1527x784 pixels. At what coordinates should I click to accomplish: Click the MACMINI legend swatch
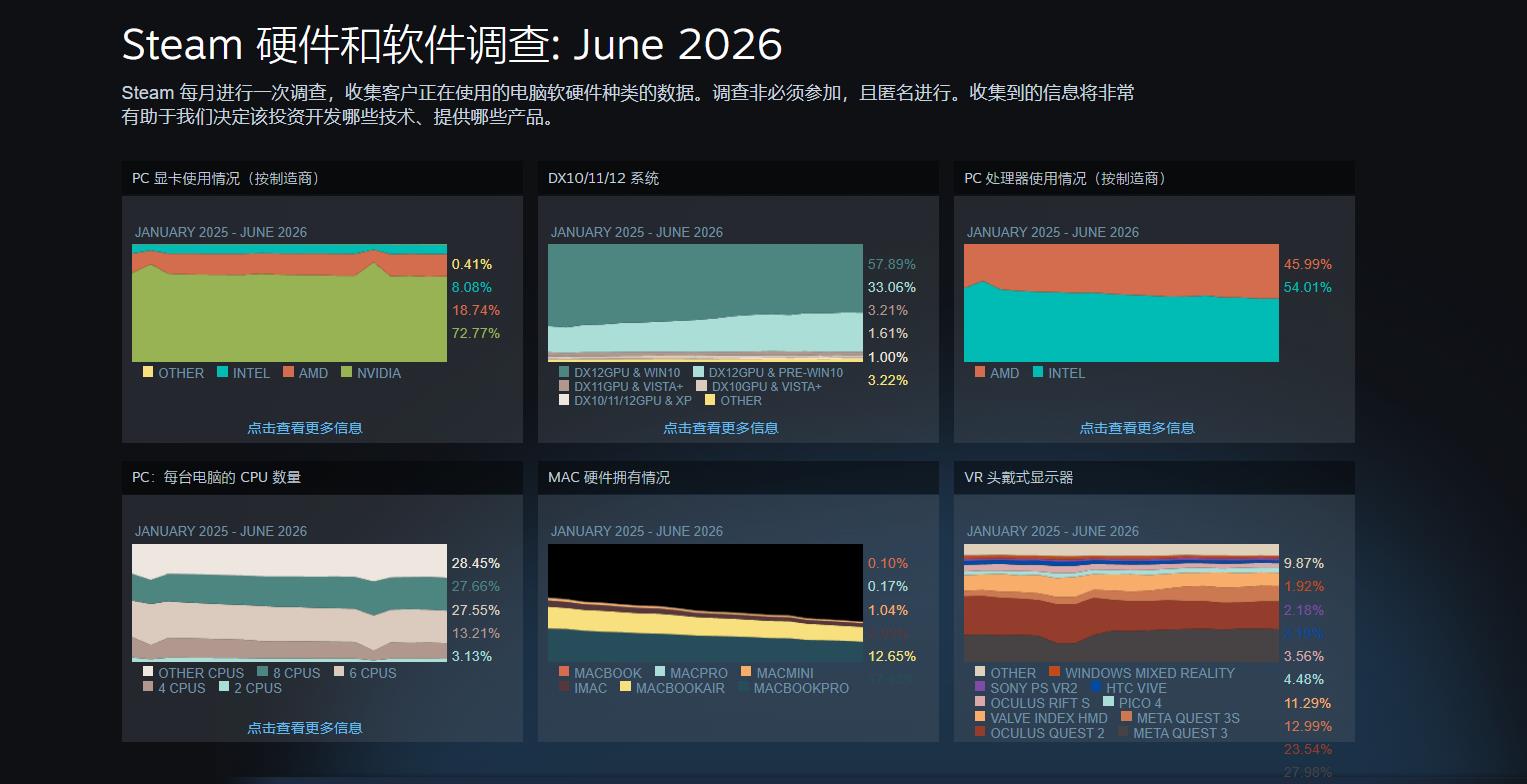(746, 672)
